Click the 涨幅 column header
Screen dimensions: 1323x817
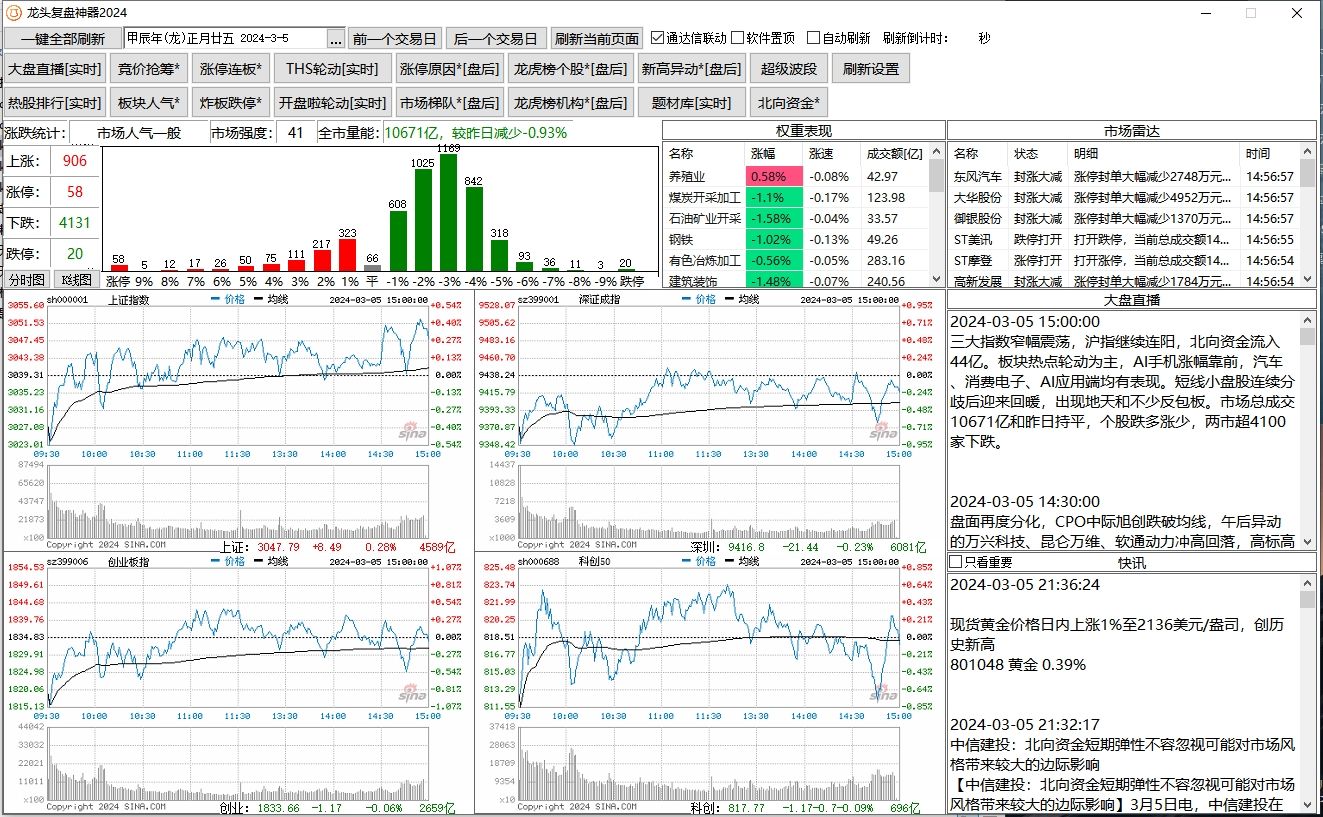coord(774,154)
